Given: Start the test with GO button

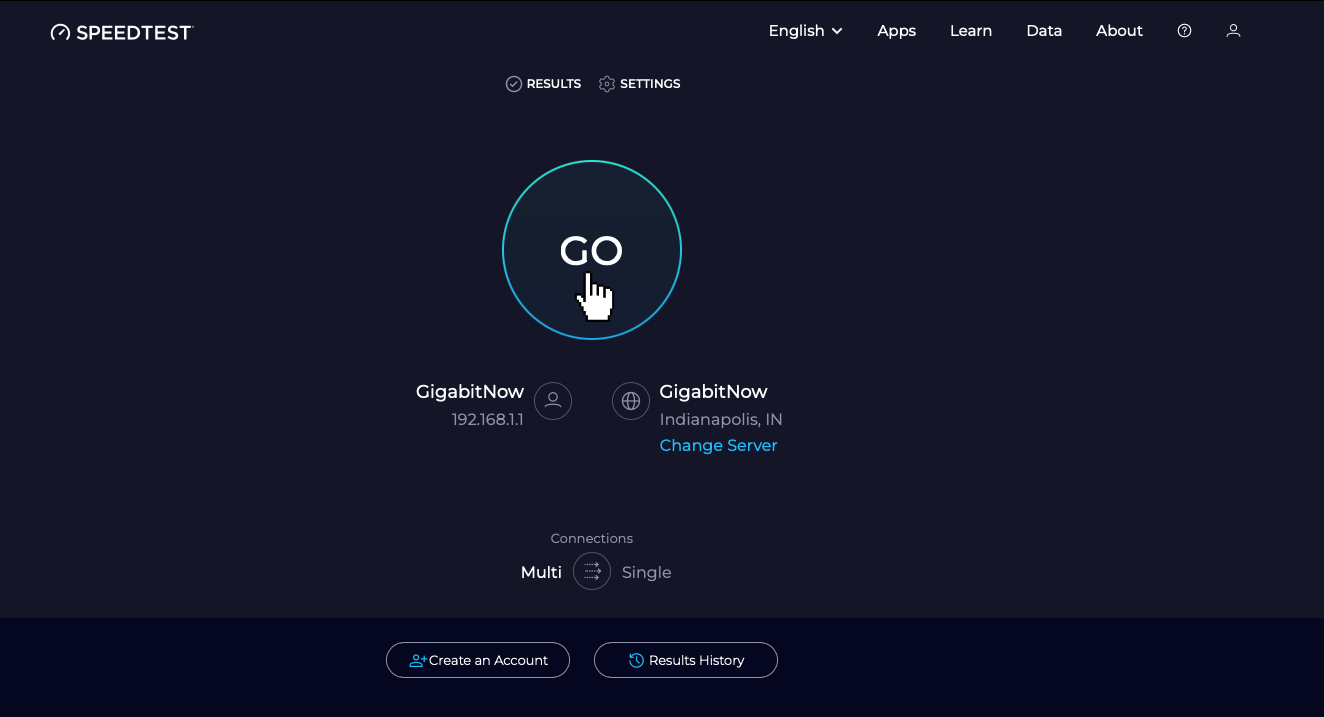Looking at the screenshot, I should pos(592,250).
